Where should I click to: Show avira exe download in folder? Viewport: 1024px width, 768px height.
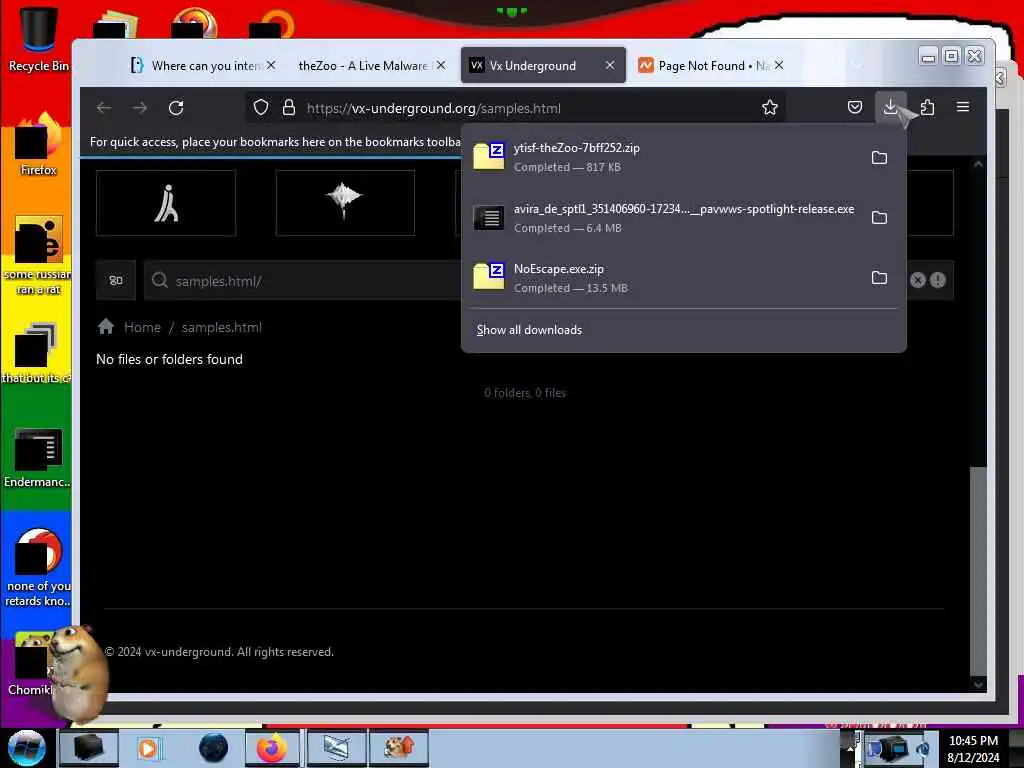(x=879, y=217)
